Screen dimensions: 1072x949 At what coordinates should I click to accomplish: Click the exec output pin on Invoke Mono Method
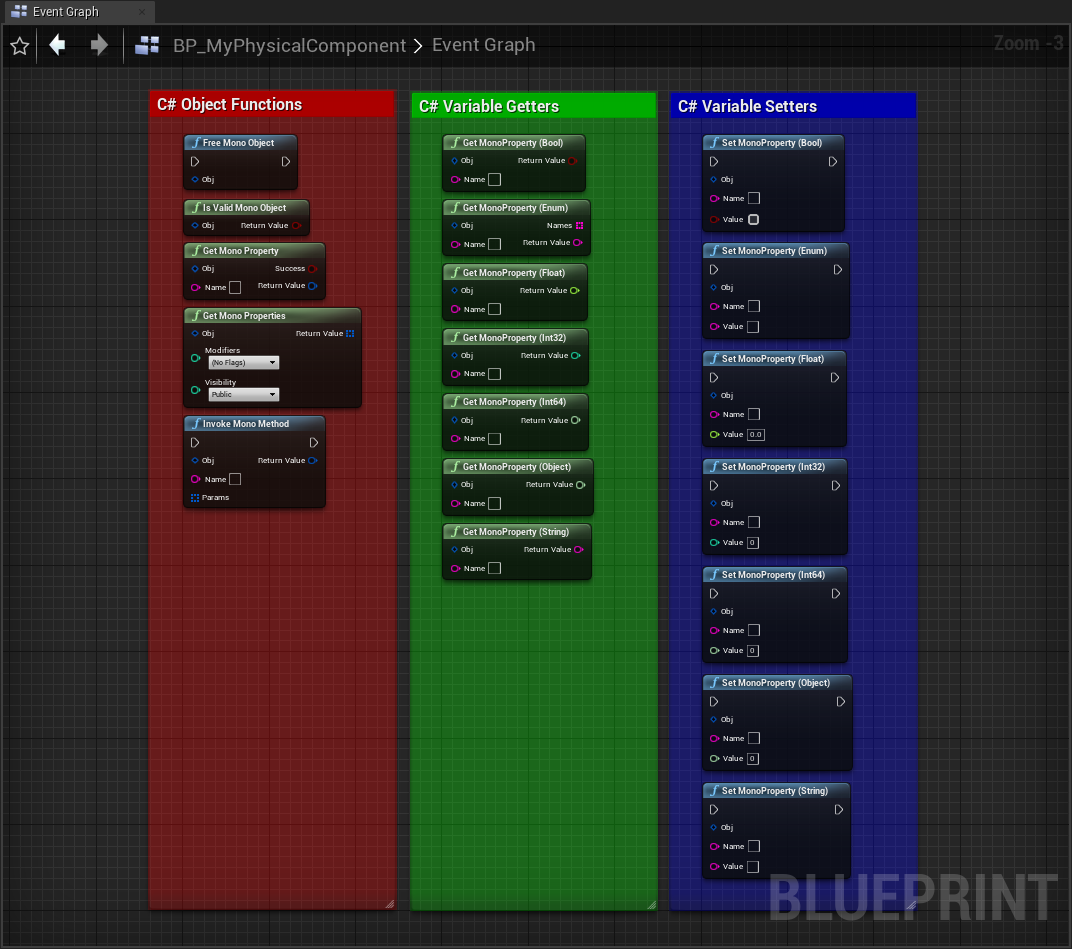click(314, 442)
